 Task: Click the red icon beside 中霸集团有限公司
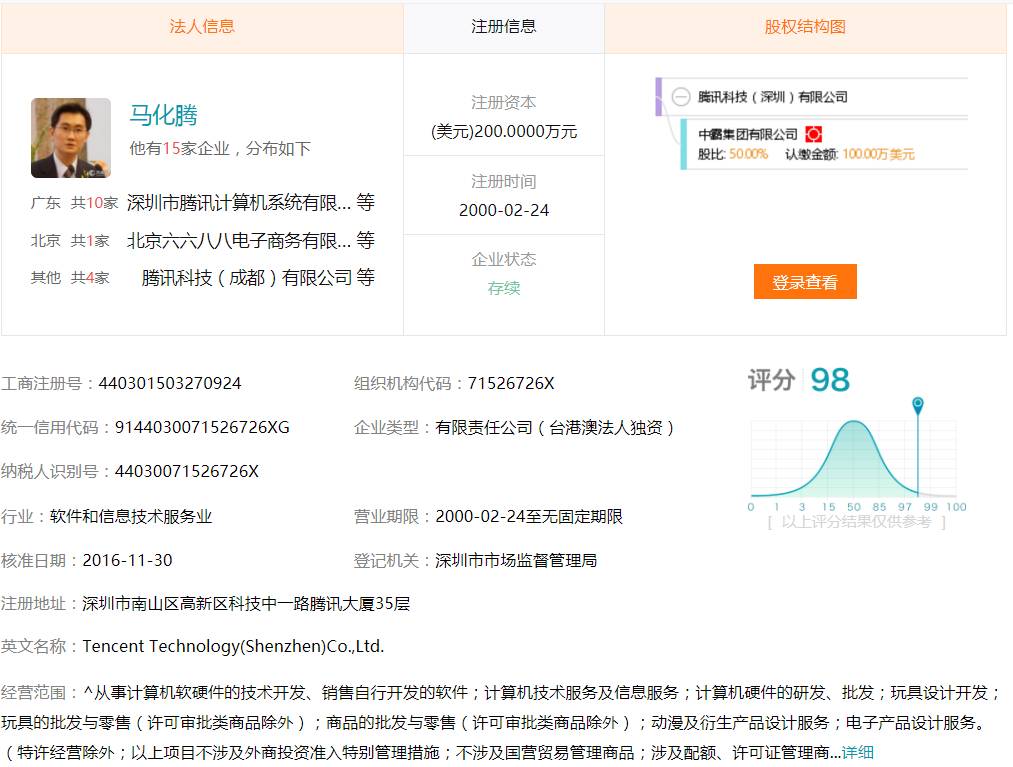point(813,134)
